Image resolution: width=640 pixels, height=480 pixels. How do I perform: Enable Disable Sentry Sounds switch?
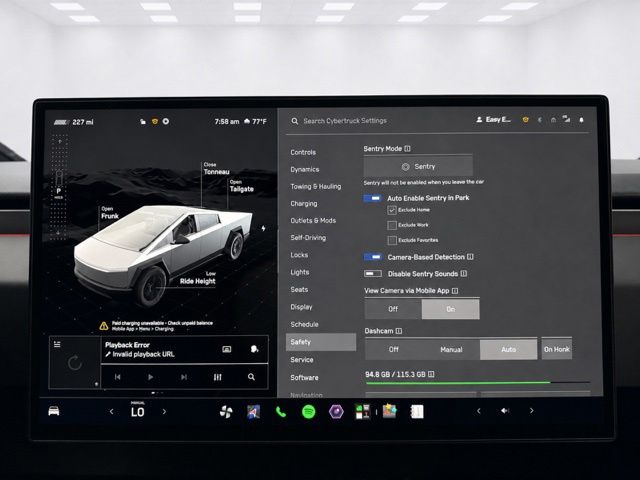click(373, 273)
